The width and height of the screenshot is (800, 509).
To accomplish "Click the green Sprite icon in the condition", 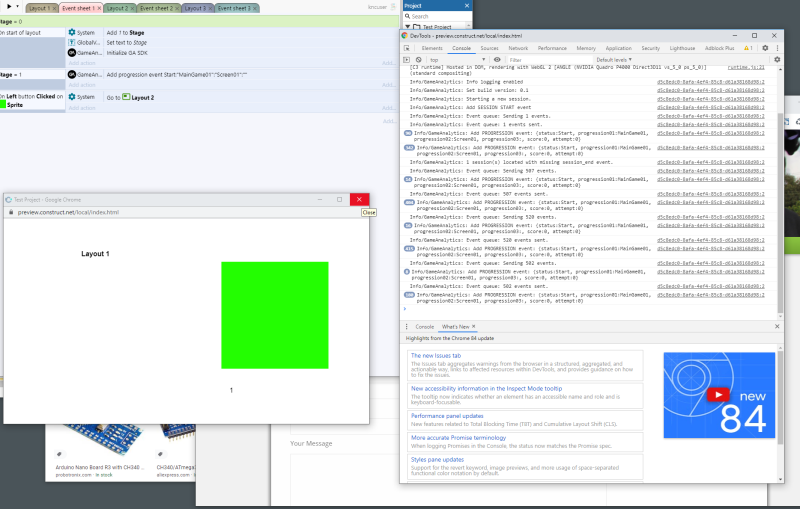I will point(3,105).
